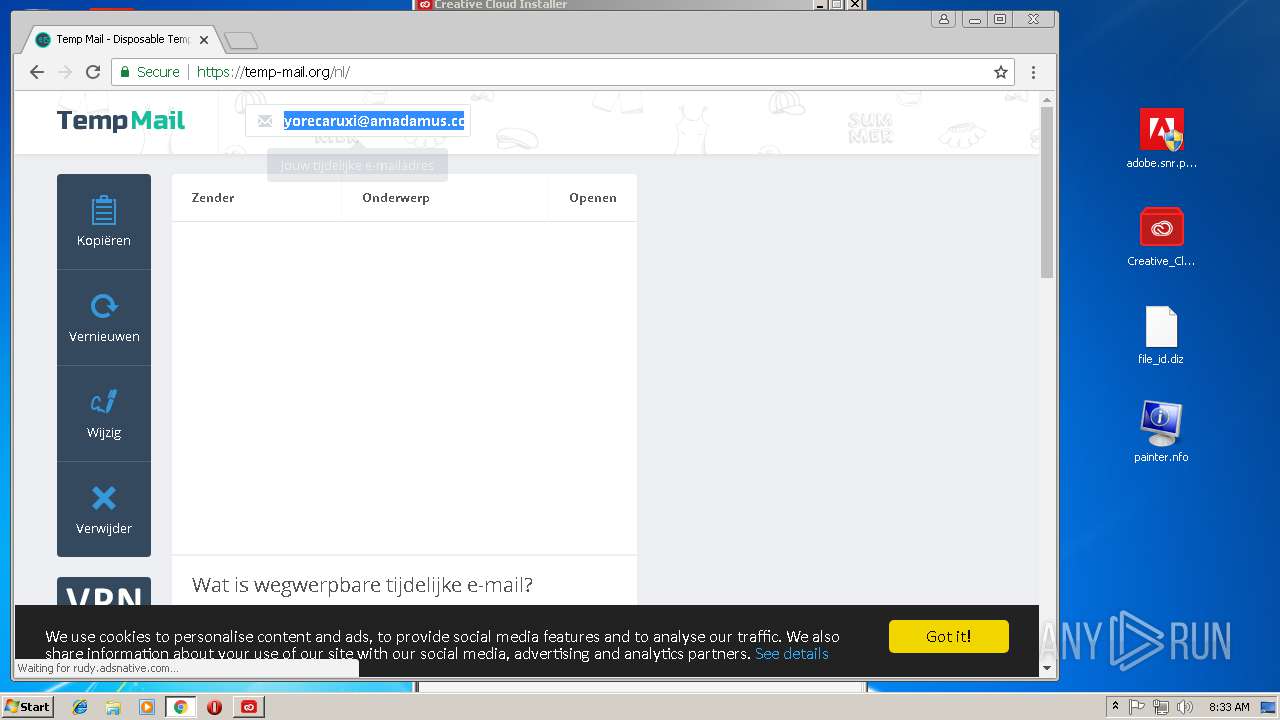
Task: Open media player from taskbar
Action: (x=147, y=707)
